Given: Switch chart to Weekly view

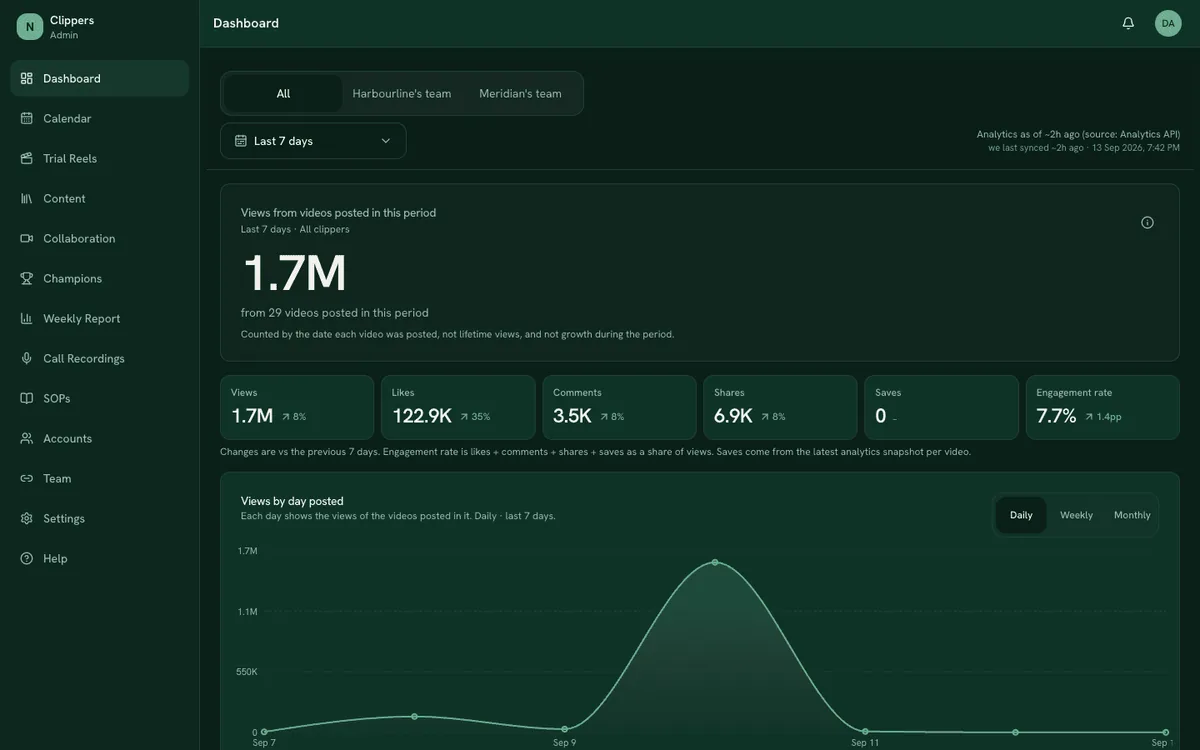Looking at the screenshot, I should (1076, 515).
